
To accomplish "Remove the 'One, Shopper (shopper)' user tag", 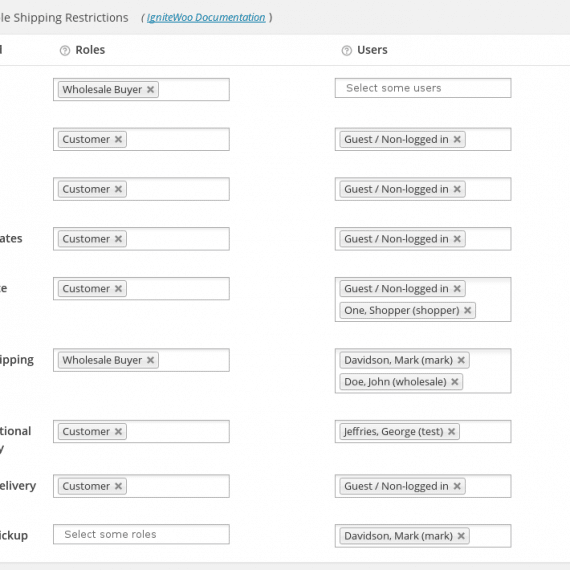I will pos(467,310).
